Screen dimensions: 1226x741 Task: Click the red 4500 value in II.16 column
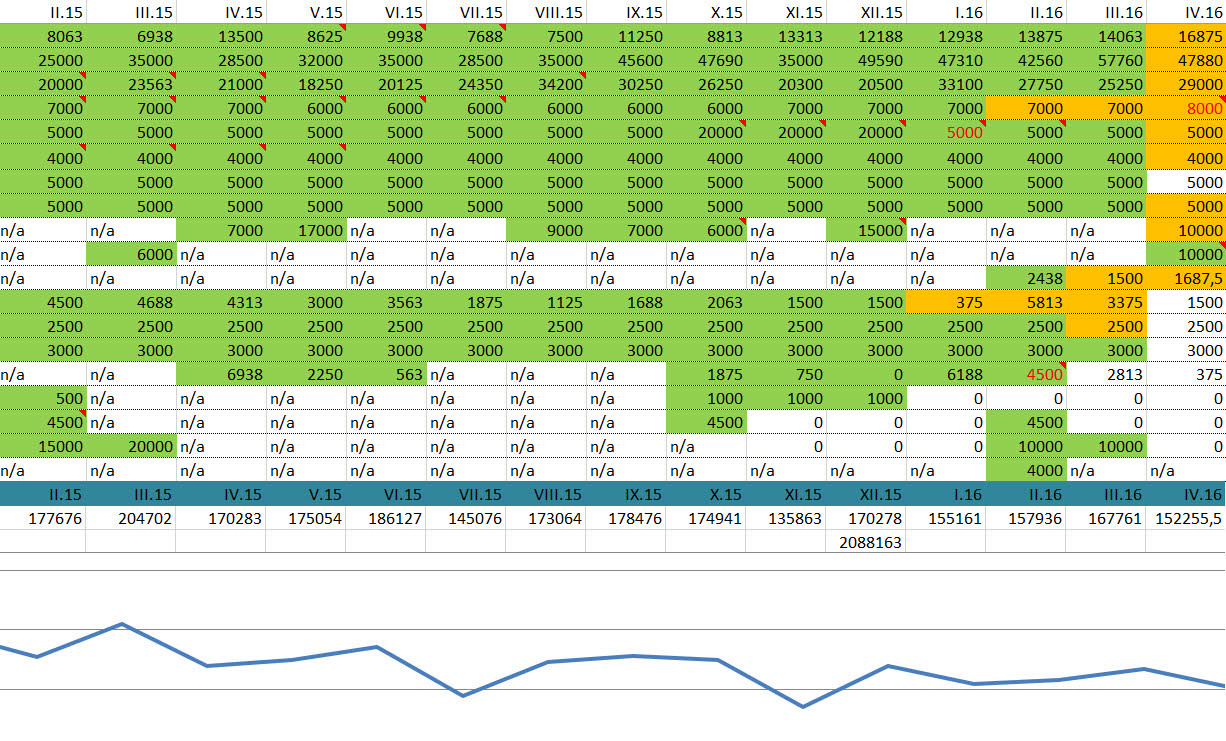(x=1026, y=375)
